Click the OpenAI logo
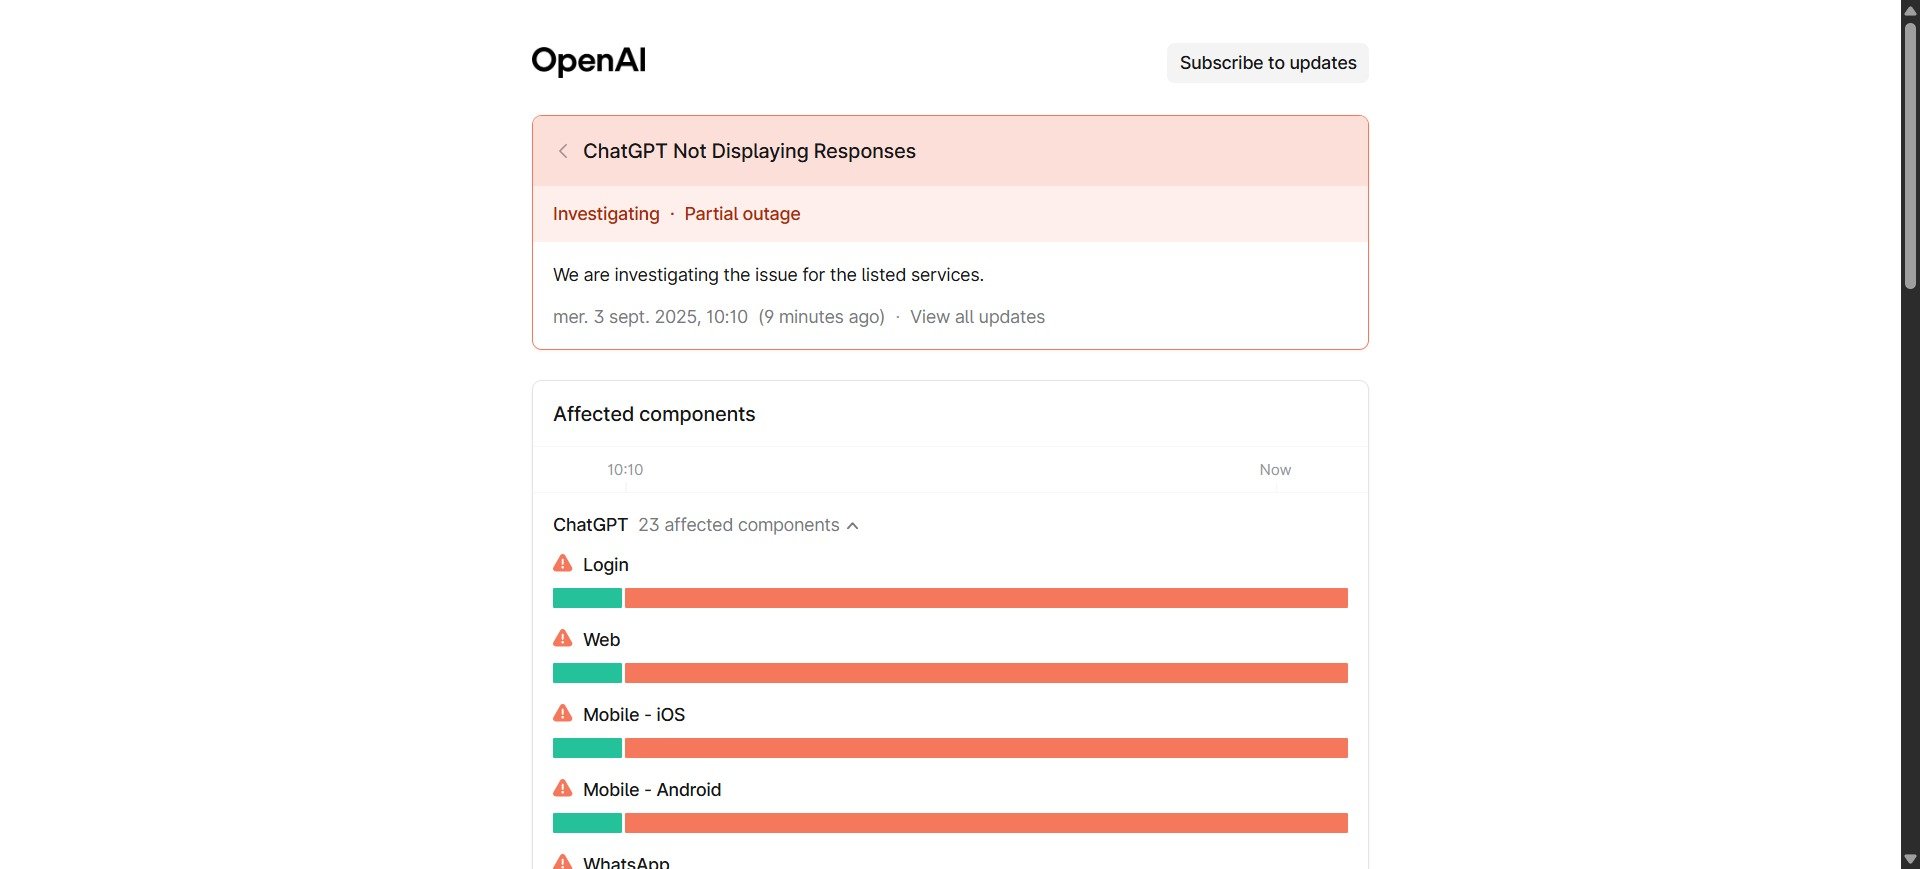This screenshot has height=869, width=1920. coord(588,60)
